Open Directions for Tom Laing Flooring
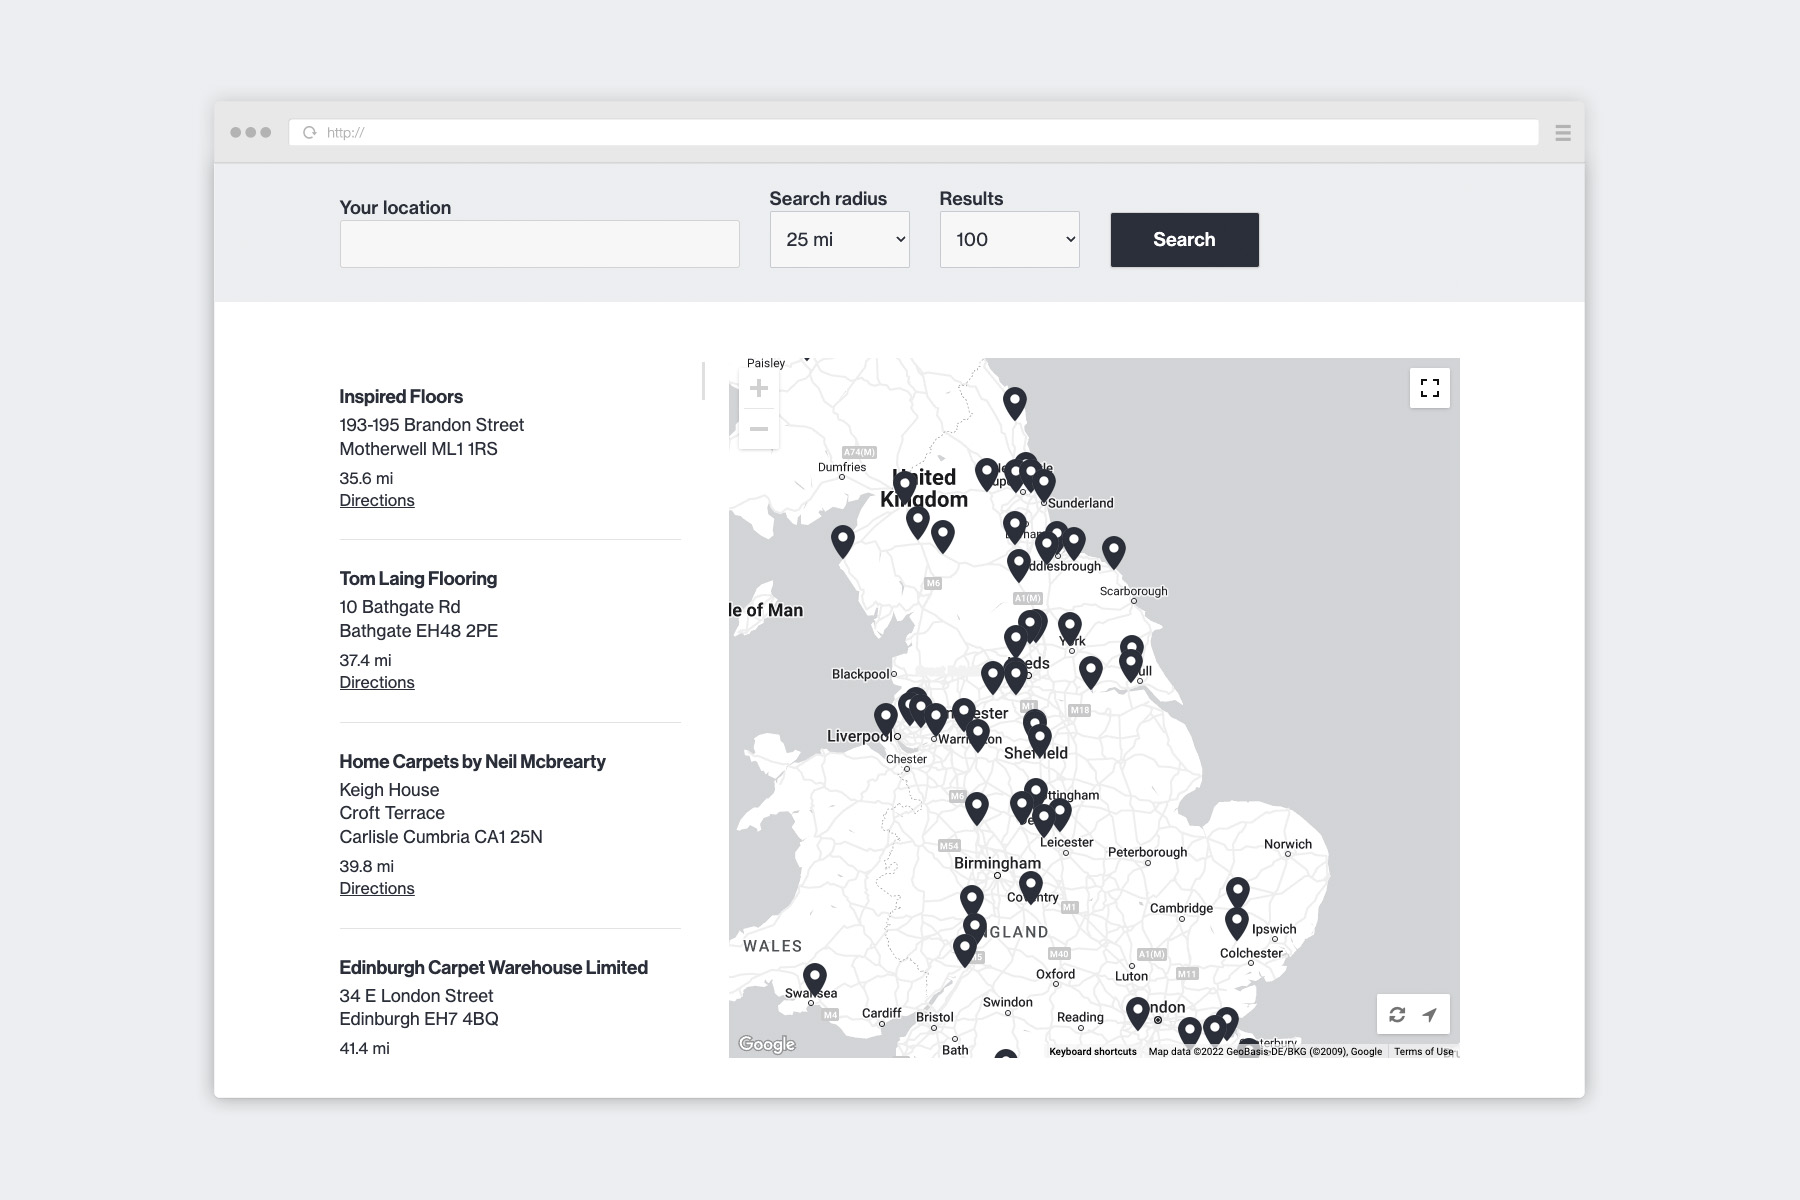 click(x=377, y=683)
